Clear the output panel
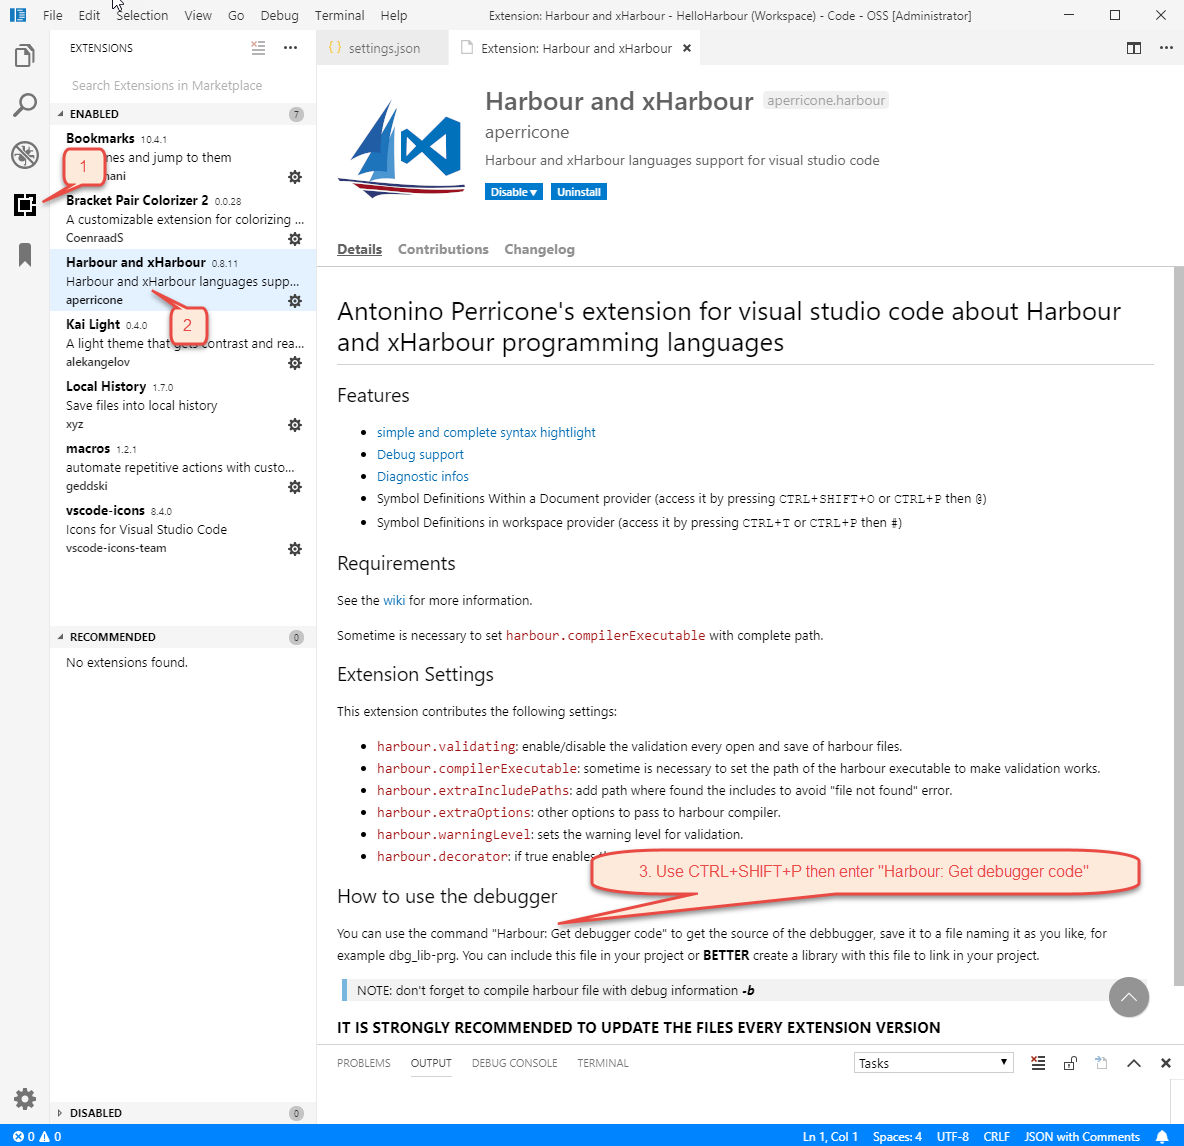This screenshot has height=1146, width=1184. pos(1038,1063)
